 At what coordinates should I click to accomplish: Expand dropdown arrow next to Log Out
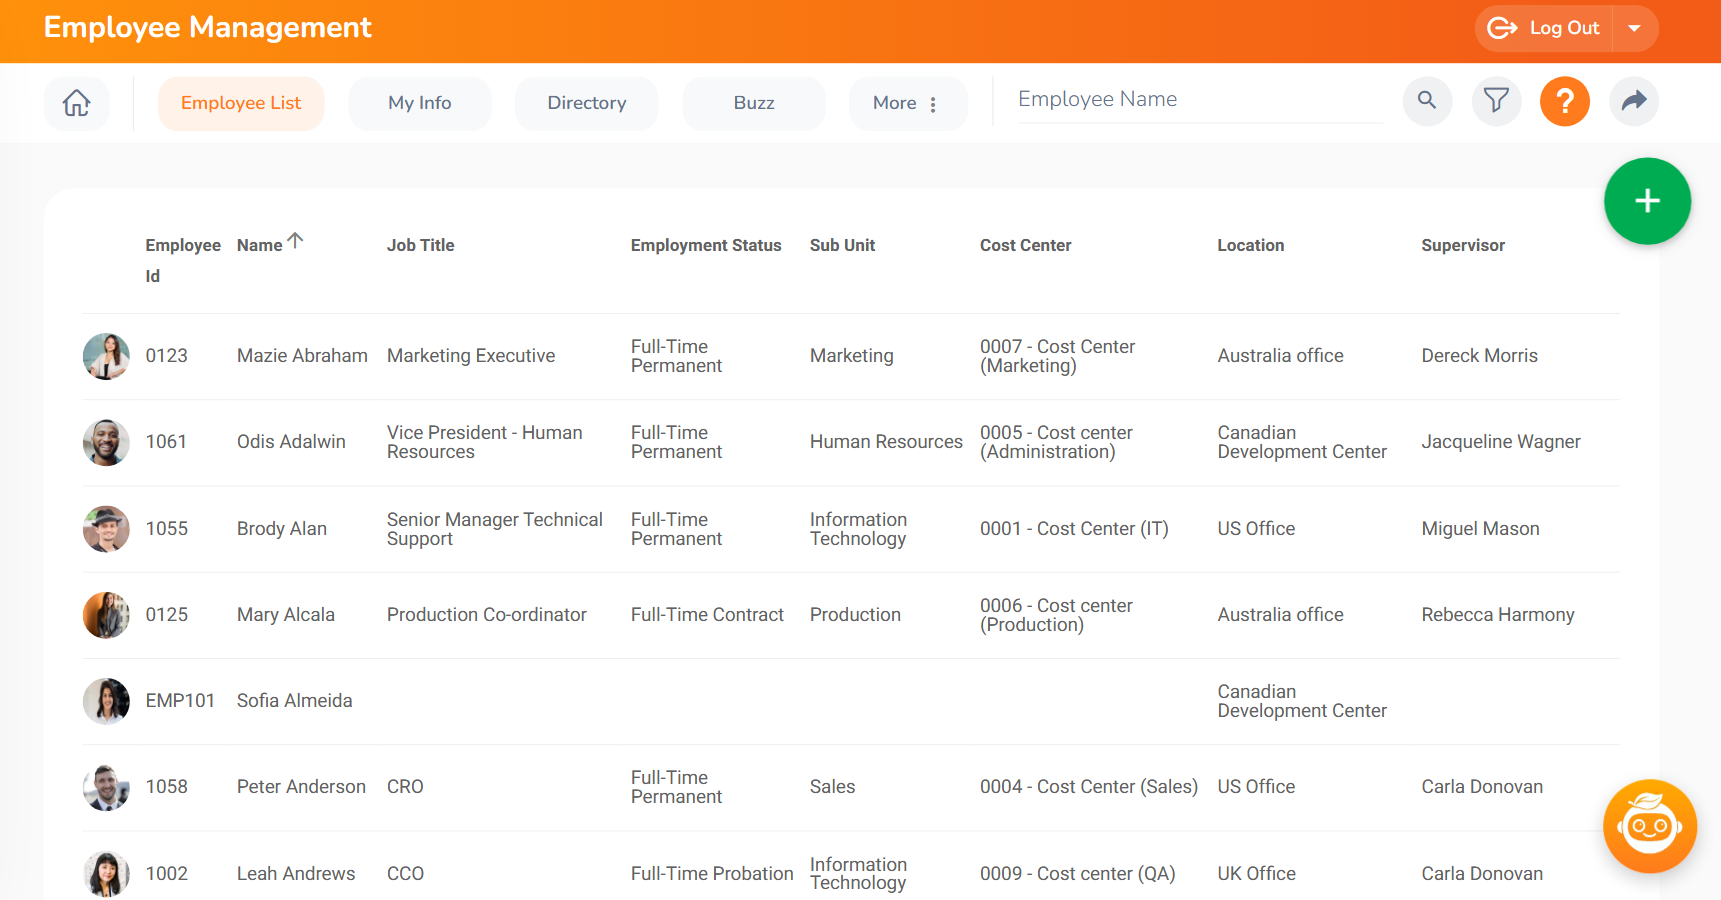coord(1635,28)
